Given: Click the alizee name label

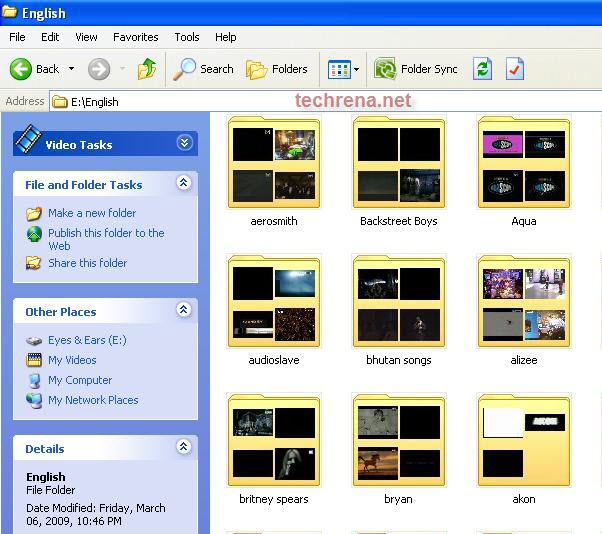Looking at the screenshot, I should coord(524,360).
